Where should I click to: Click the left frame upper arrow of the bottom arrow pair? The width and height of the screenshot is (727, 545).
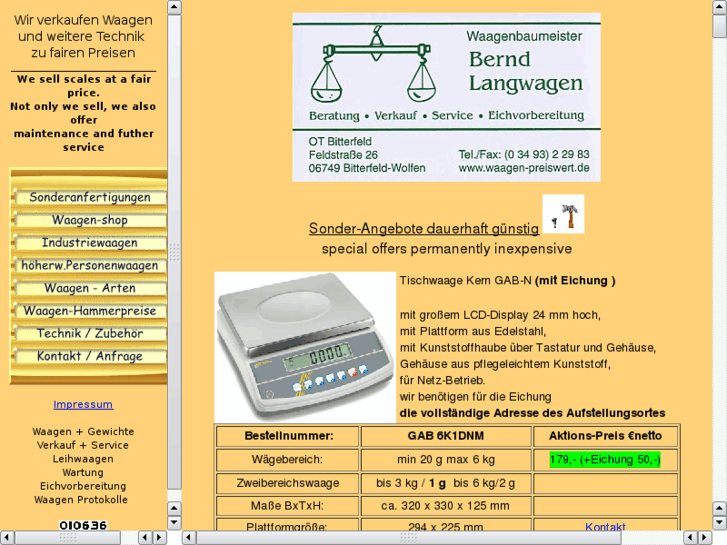point(174,508)
